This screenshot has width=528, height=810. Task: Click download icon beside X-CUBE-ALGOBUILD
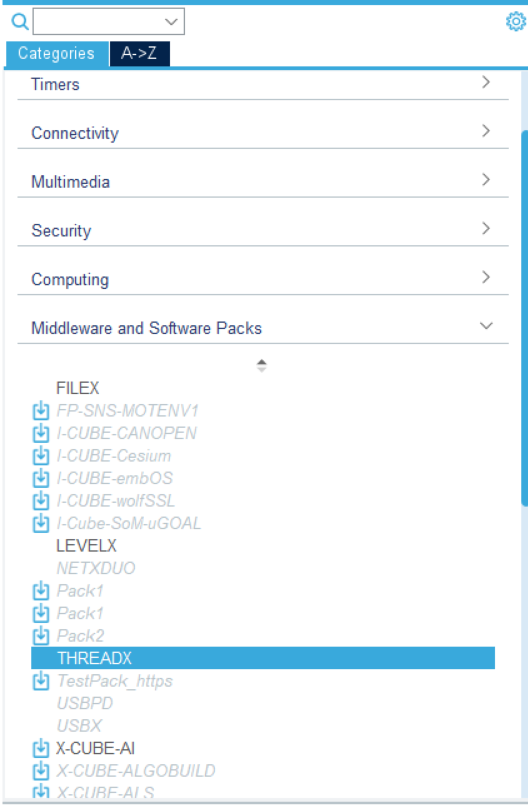click(41, 771)
